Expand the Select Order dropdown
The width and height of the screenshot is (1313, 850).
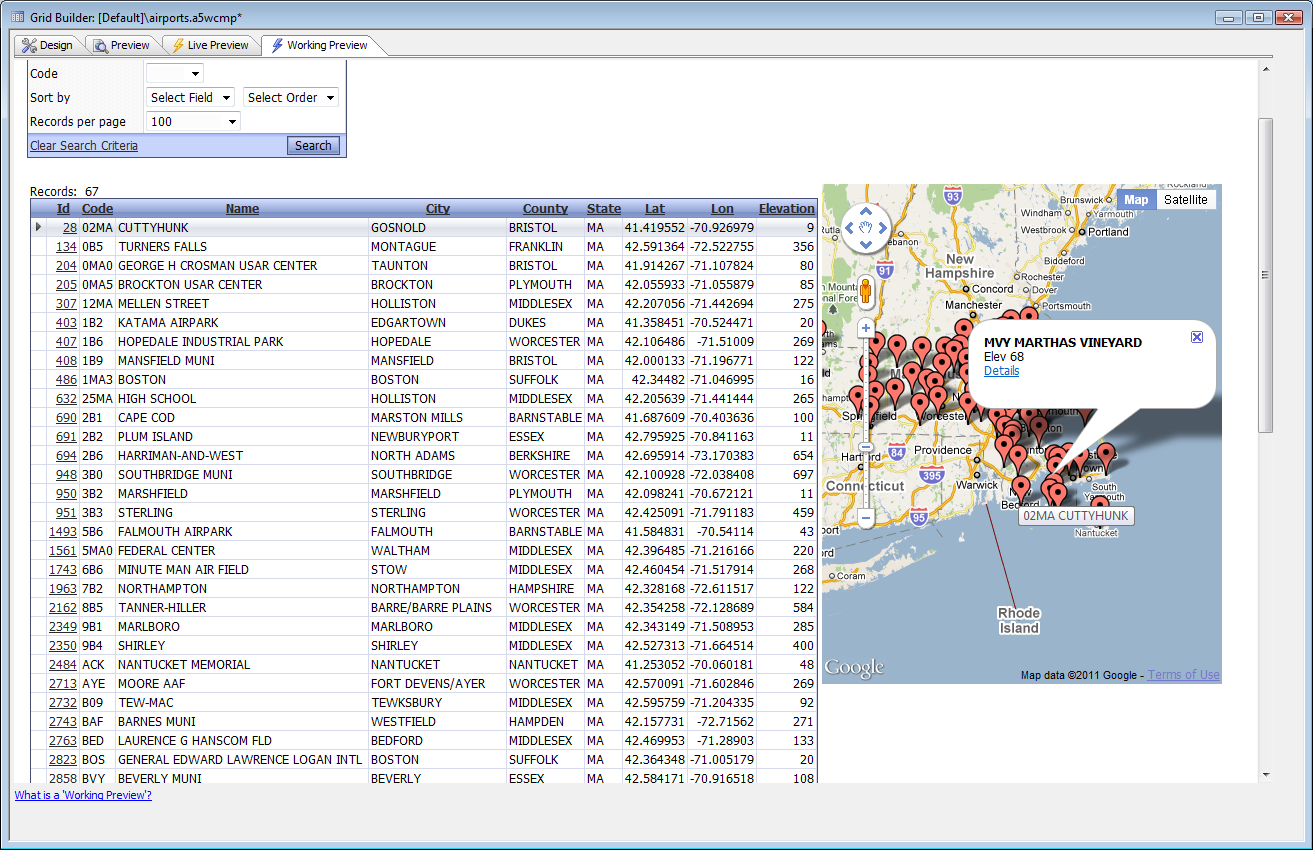[290, 97]
